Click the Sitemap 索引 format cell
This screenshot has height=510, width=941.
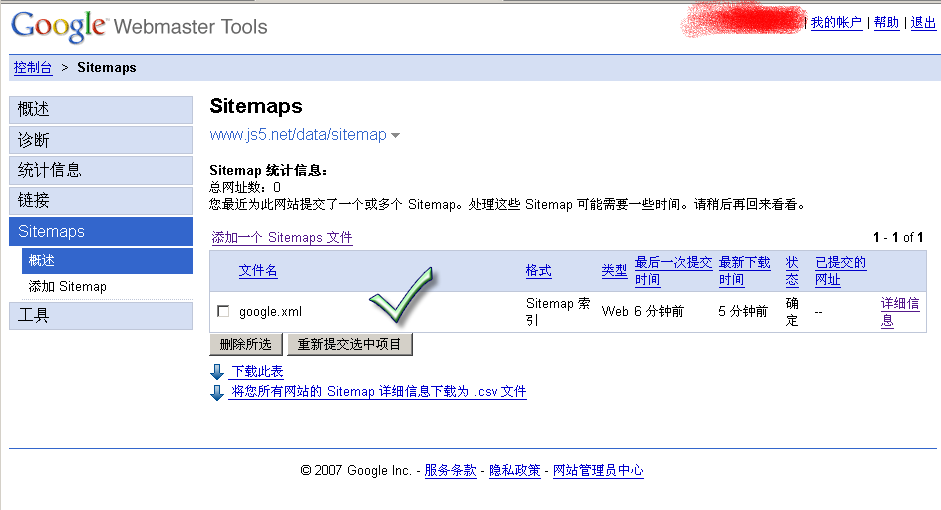[x=558, y=312]
